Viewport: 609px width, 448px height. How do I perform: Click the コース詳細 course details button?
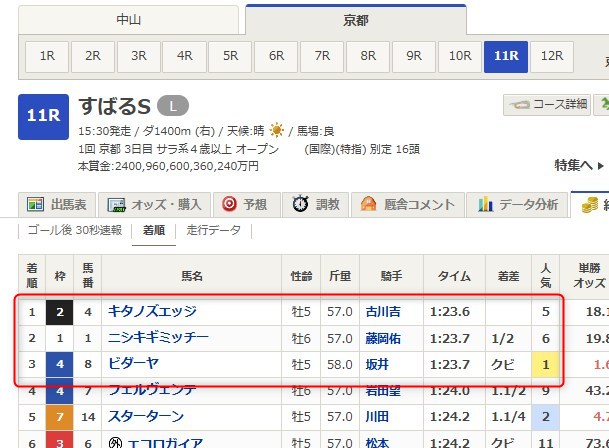click(547, 105)
